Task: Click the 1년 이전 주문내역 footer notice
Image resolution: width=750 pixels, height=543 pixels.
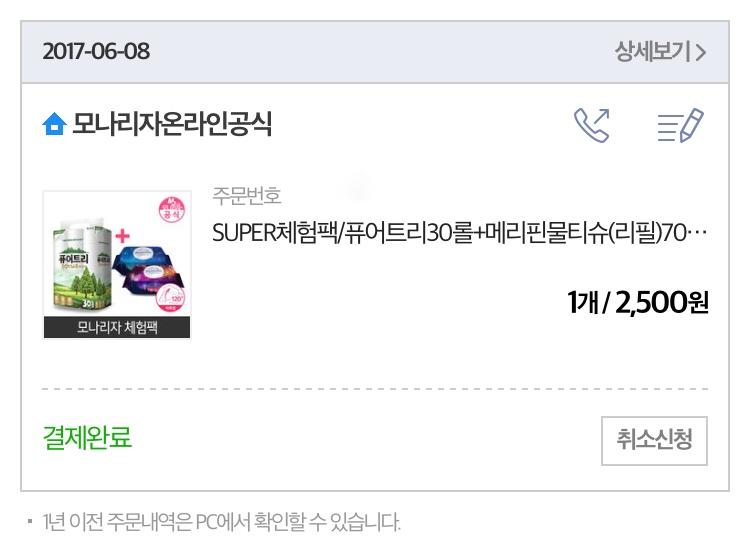Action: click(221, 522)
